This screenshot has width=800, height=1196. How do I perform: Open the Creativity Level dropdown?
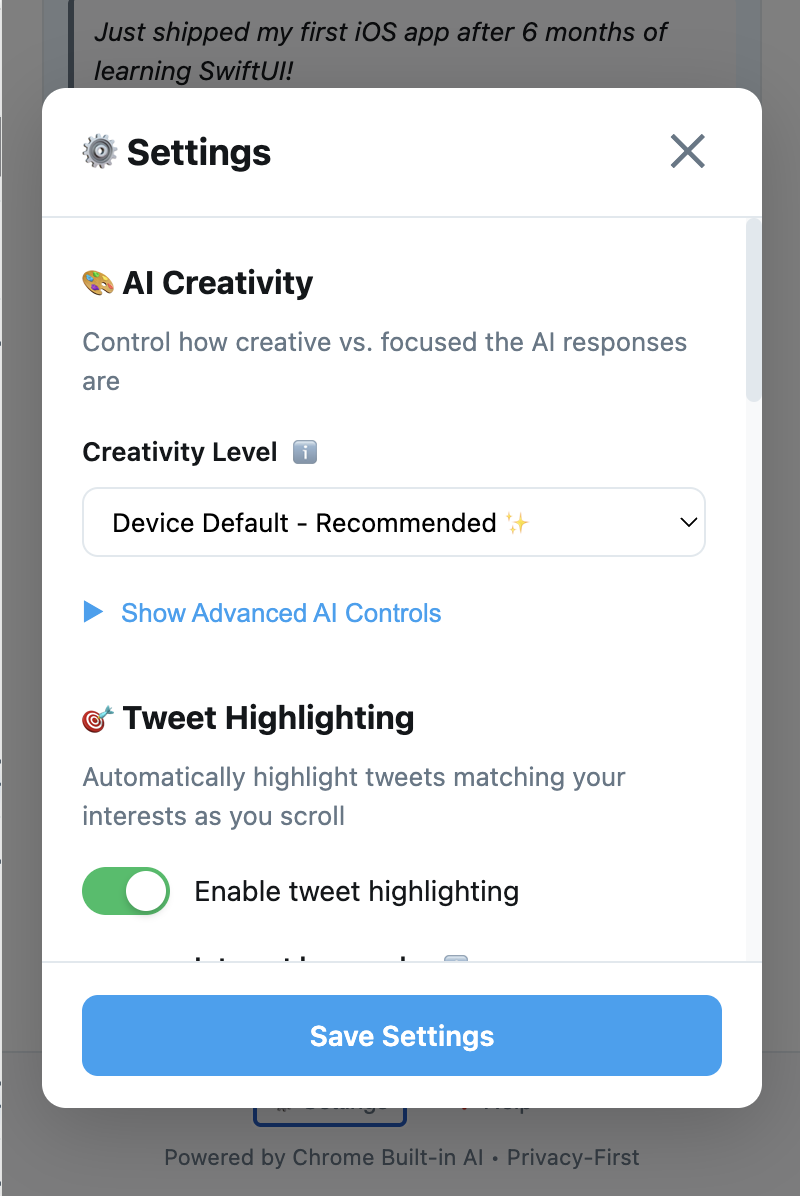(x=394, y=522)
